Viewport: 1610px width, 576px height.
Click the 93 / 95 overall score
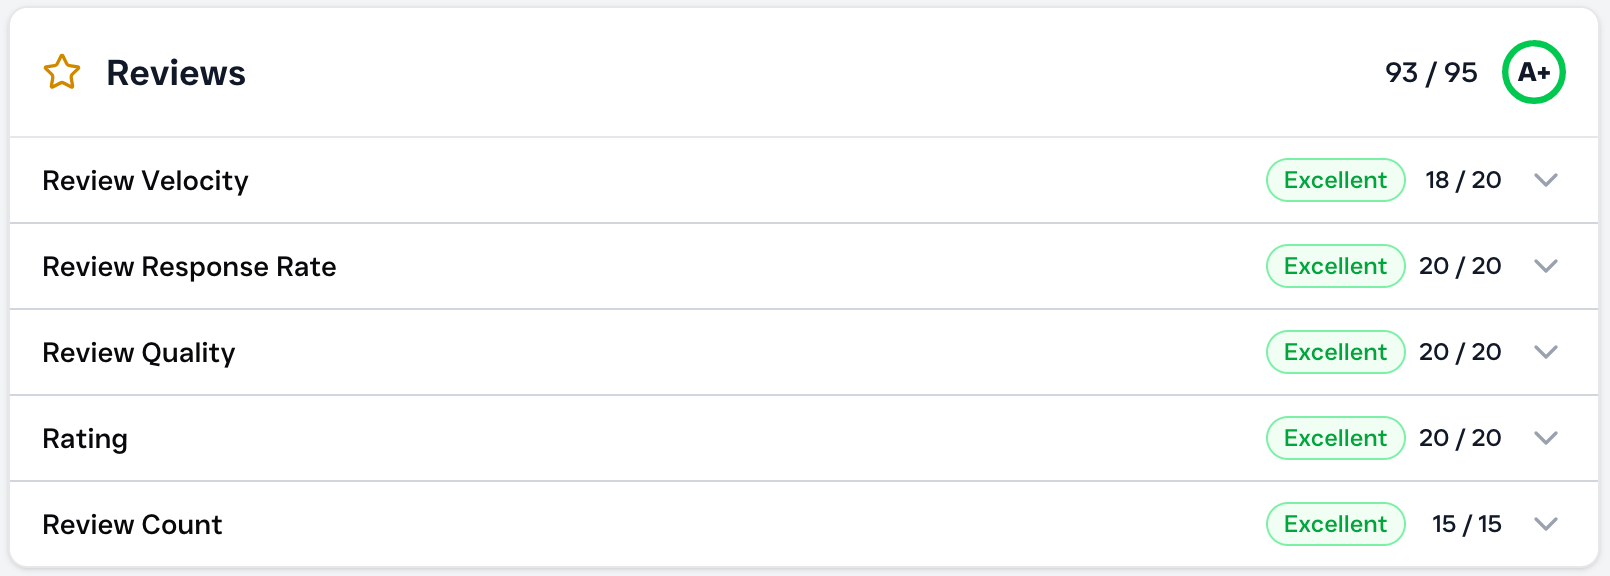click(1431, 73)
